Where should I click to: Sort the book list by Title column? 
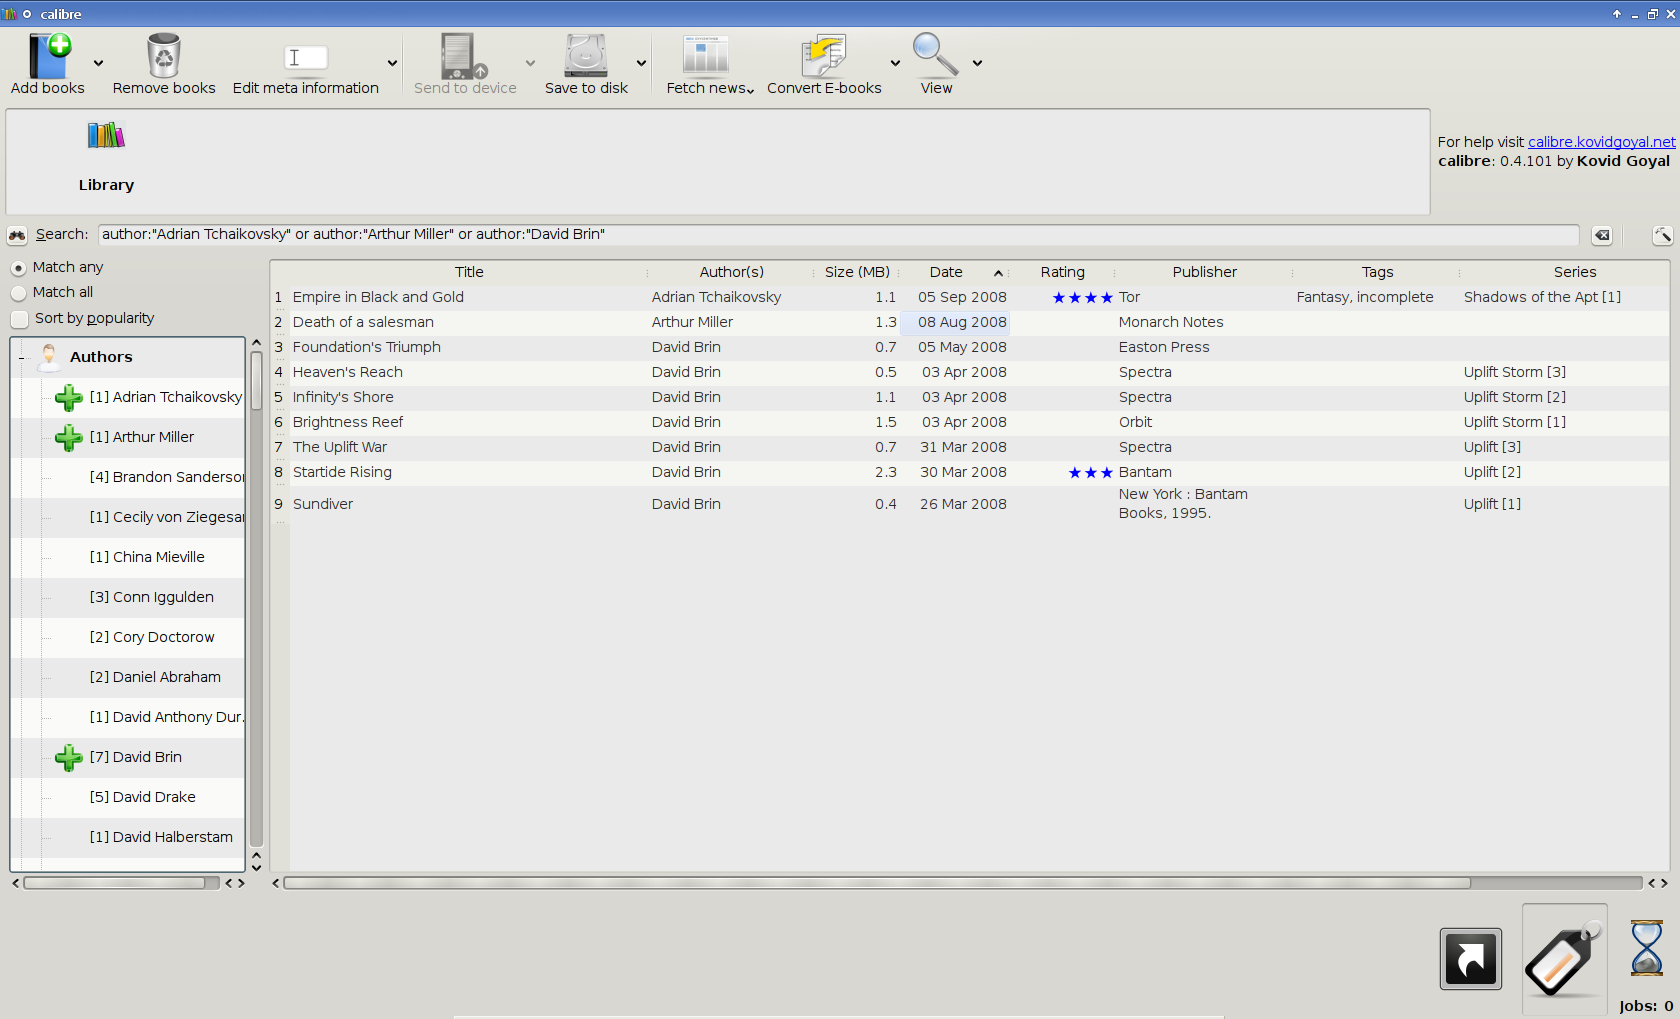(x=469, y=272)
